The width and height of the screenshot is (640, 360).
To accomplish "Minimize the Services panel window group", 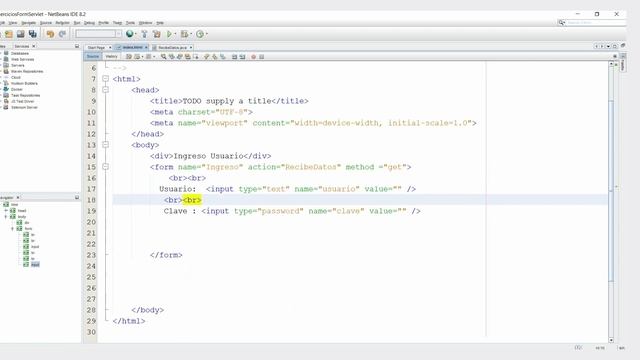I will 77,47.
